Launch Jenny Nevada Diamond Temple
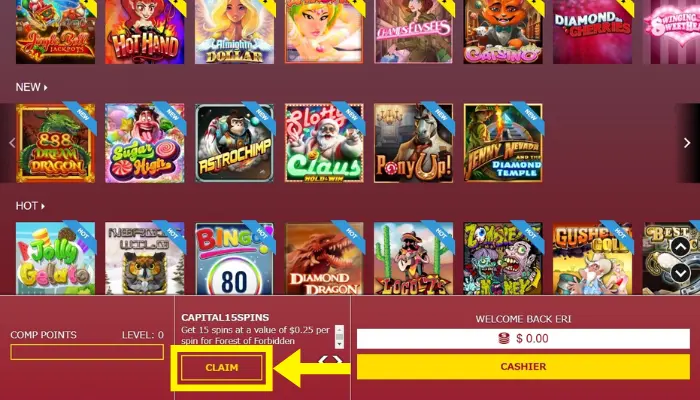Image resolution: width=700 pixels, height=400 pixels. tap(503, 143)
